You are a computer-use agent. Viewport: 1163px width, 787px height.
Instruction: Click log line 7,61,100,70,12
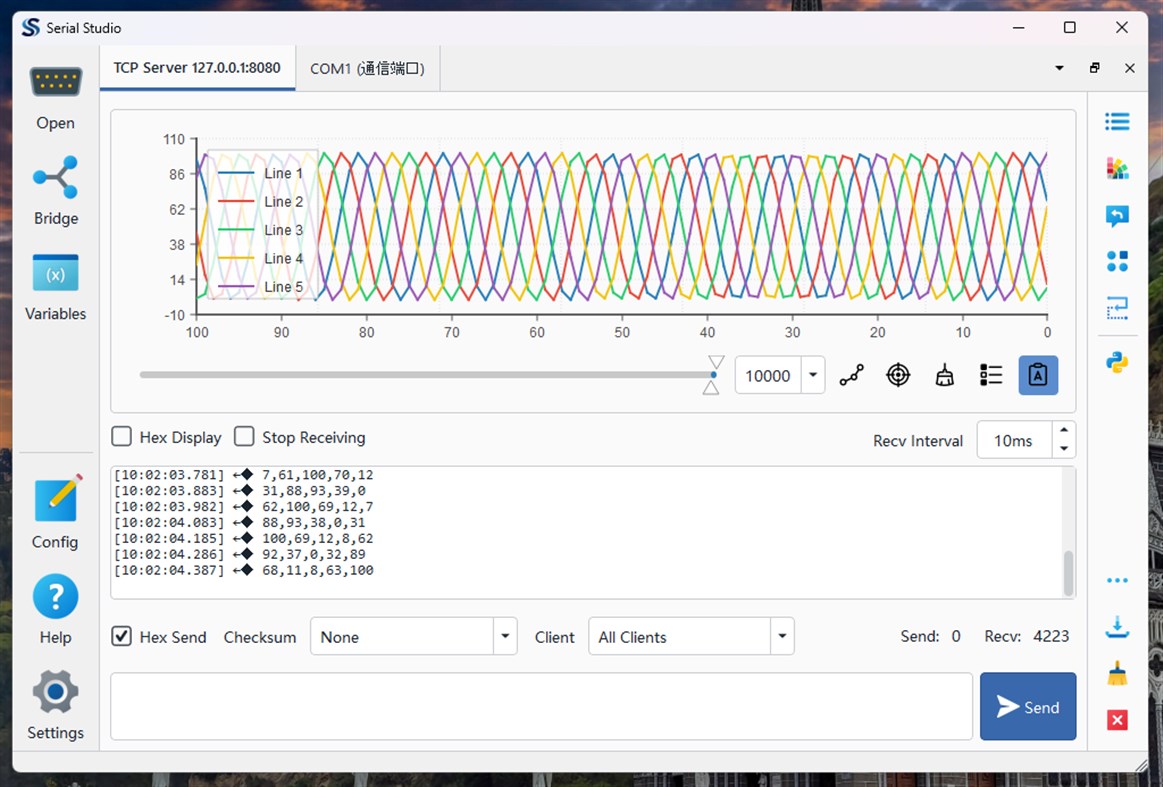coord(243,475)
